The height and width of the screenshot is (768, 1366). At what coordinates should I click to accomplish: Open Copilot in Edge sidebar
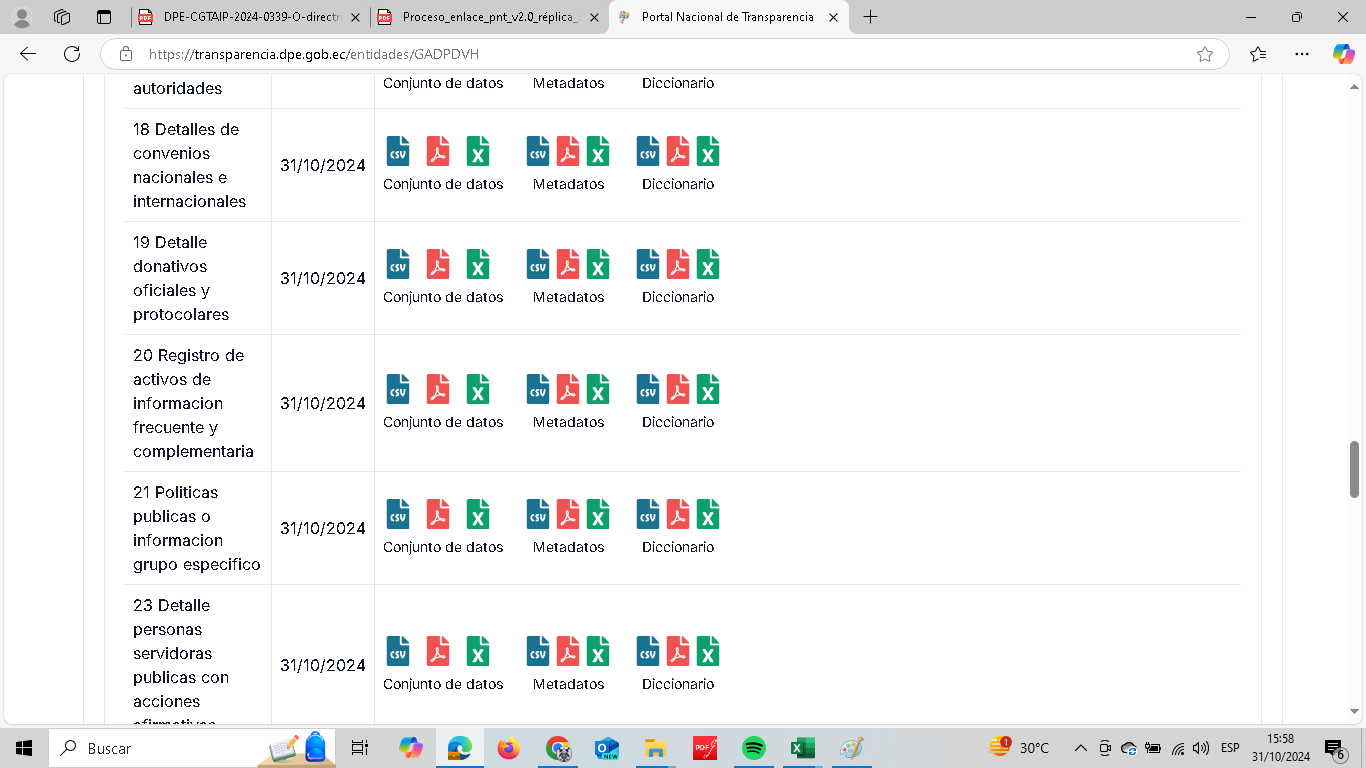(1343, 54)
